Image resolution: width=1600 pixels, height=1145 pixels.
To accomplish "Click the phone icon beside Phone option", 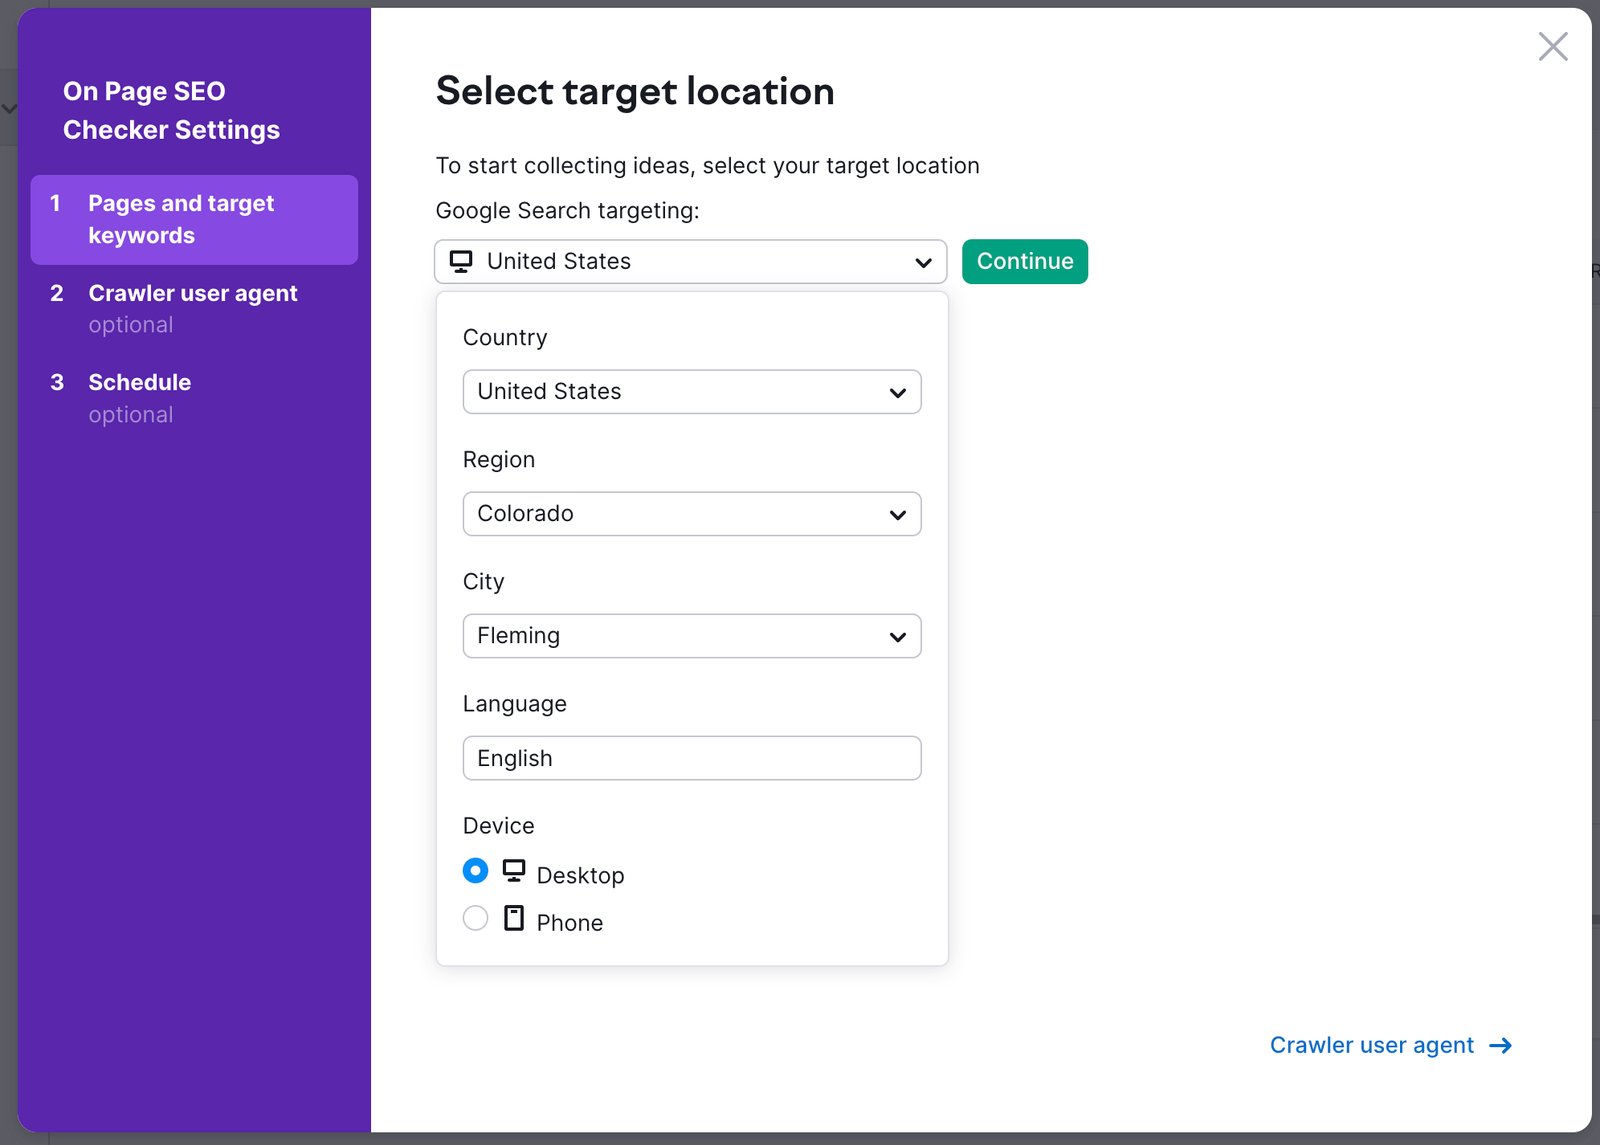I will tap(514, 919).
